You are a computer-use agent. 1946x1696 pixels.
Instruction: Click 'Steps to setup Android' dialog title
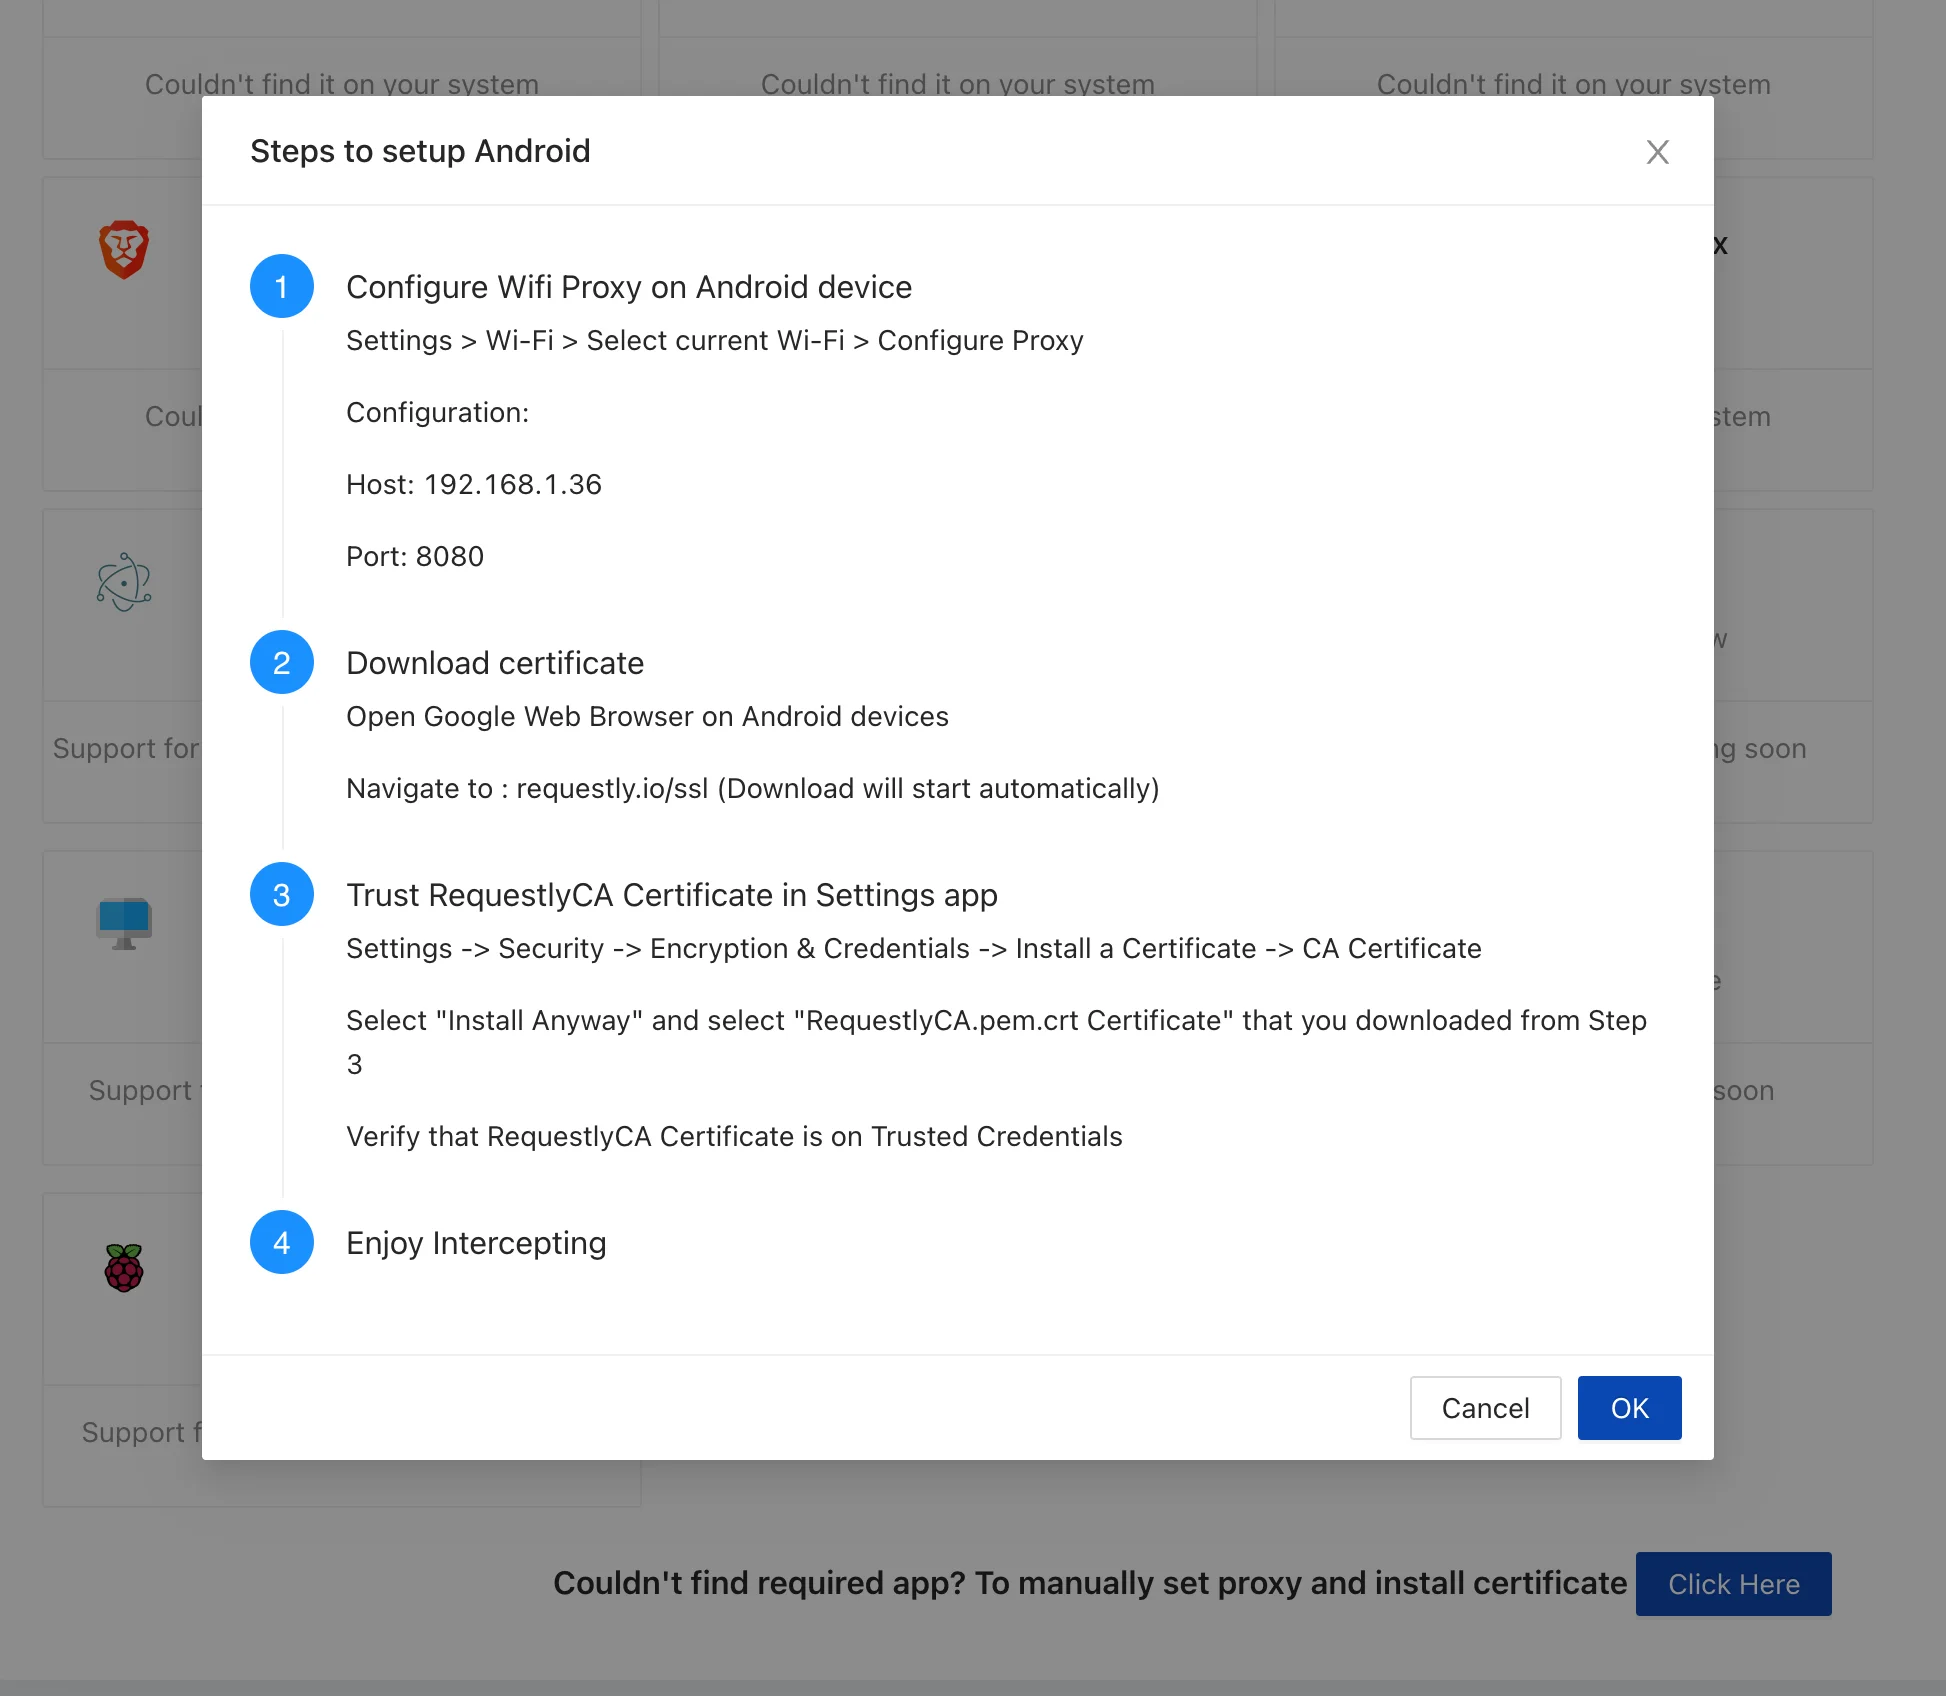tap(420, 151)
